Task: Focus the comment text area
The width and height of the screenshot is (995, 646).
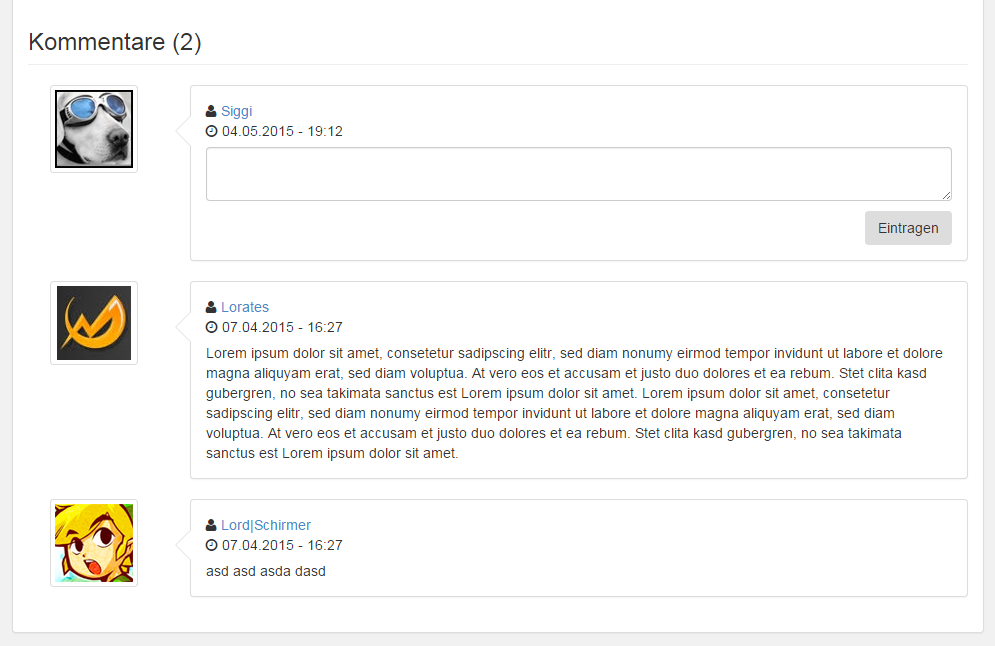Action: pos(579,174)
